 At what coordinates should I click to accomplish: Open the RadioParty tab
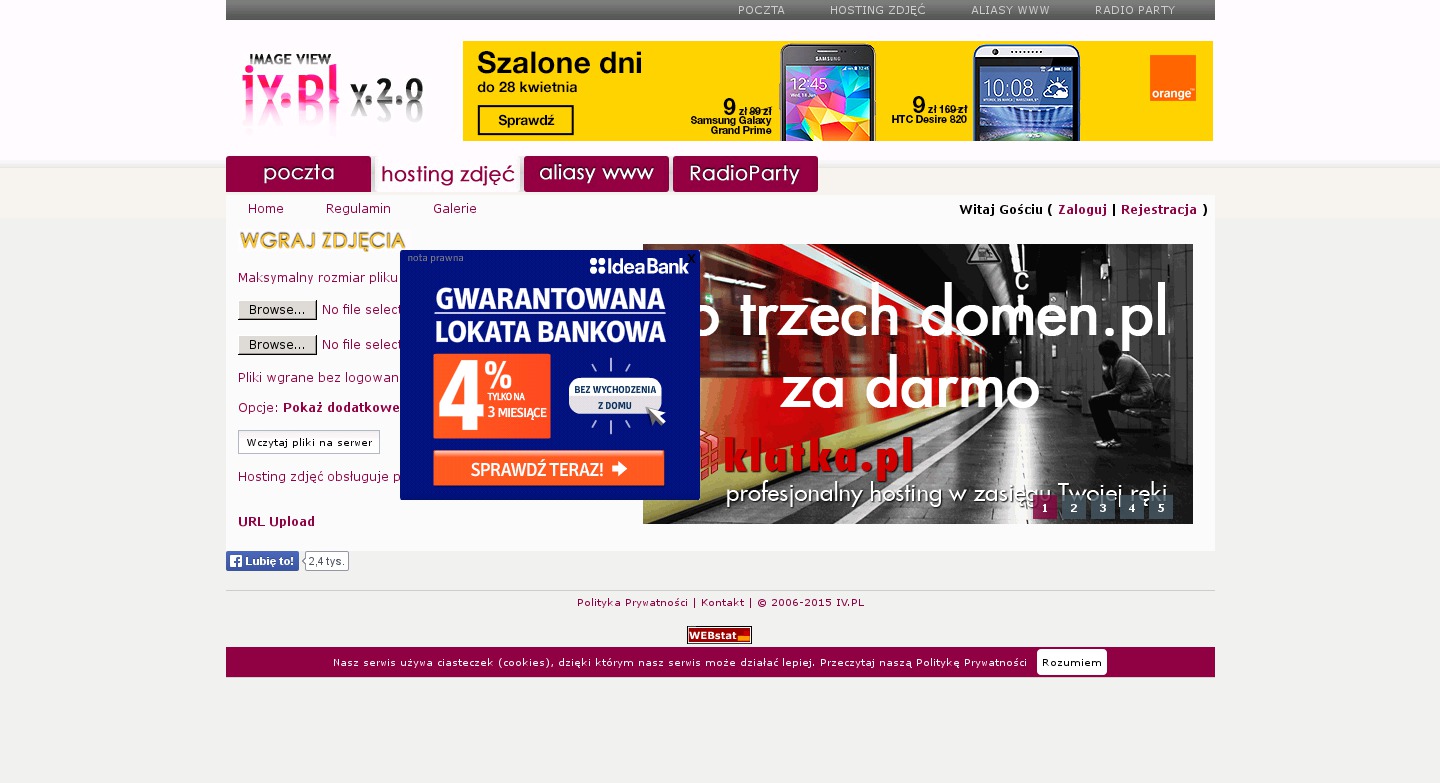pyautogui.click(x=745, y=174)
